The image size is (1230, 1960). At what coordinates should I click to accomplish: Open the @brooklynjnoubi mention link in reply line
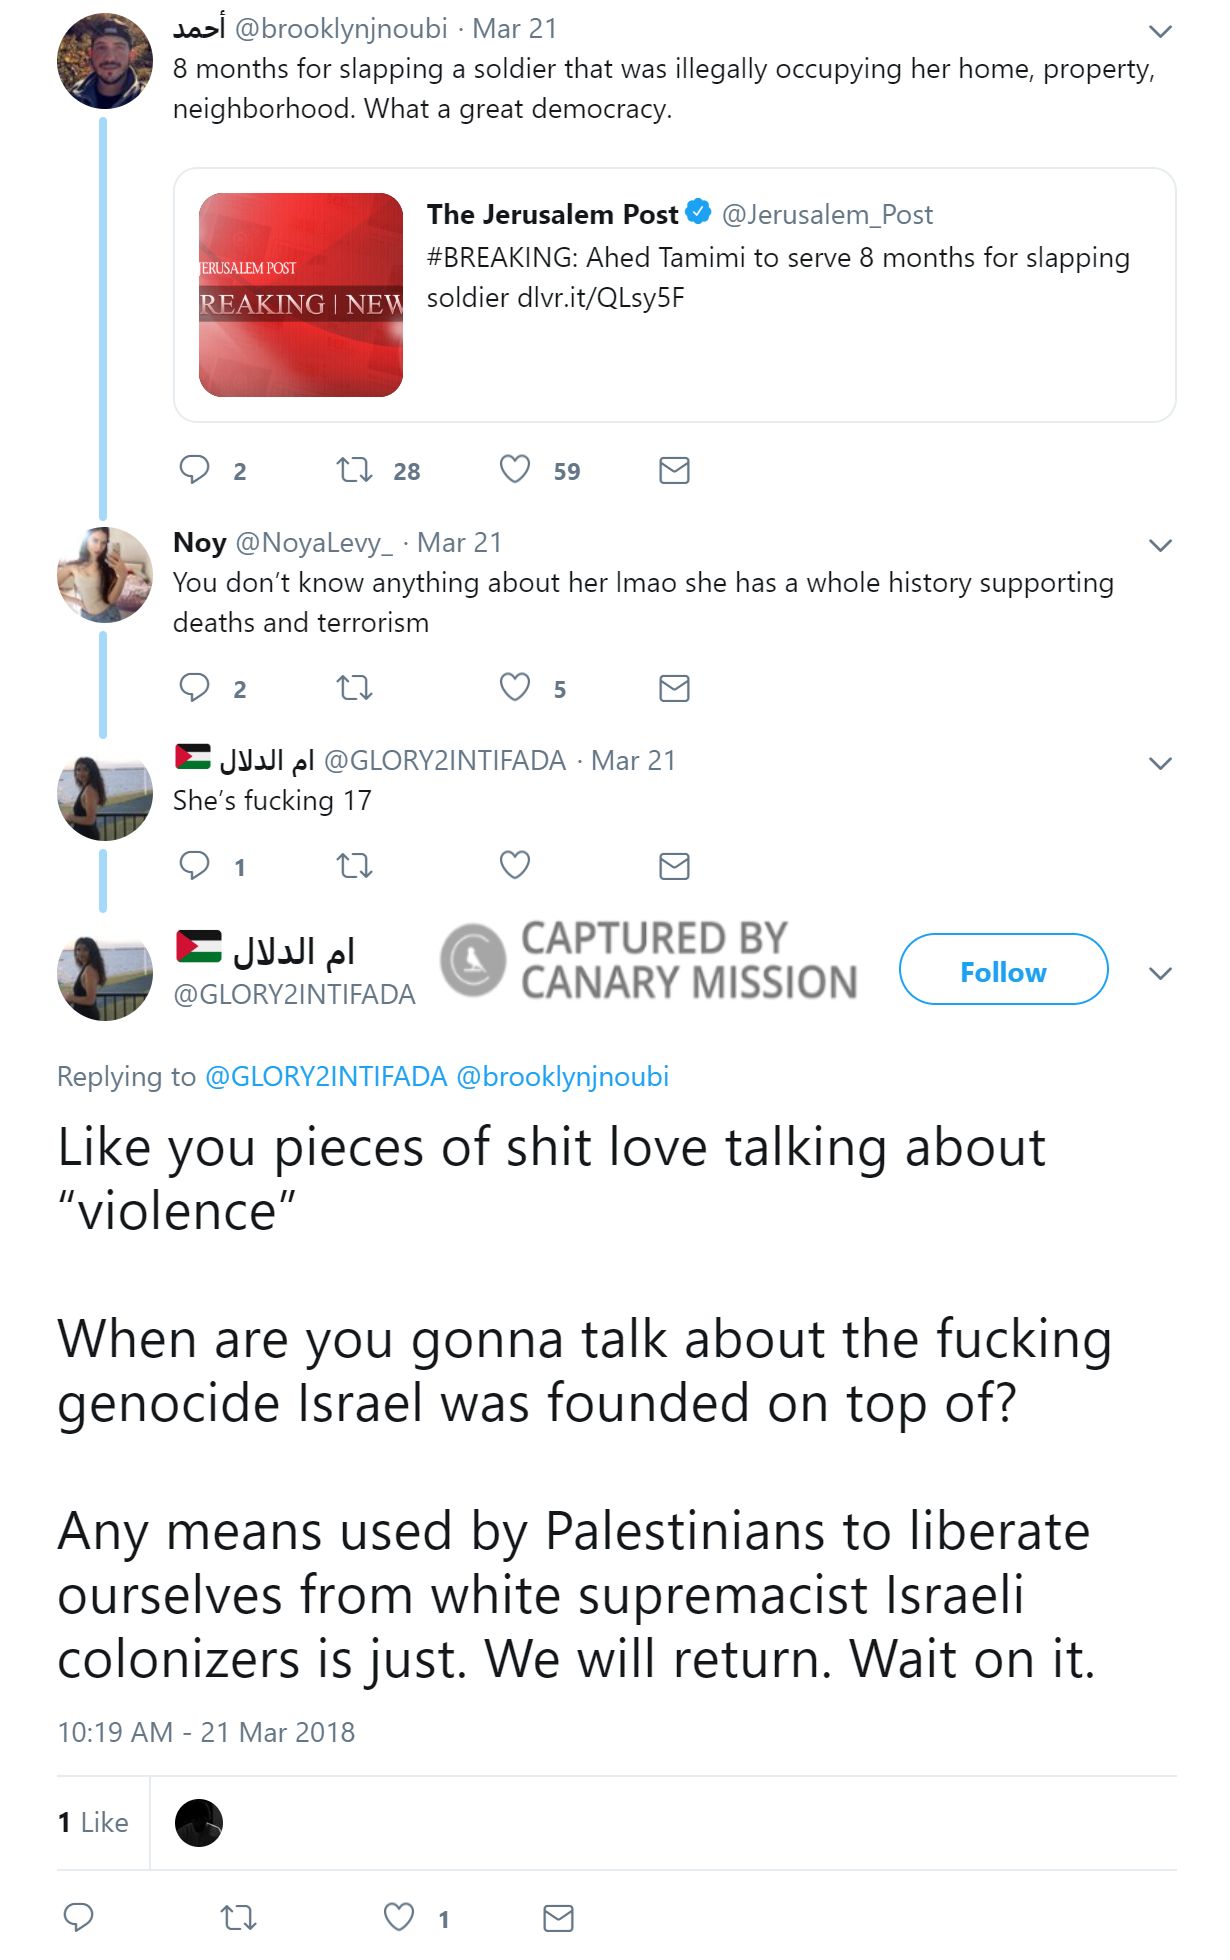click(x=562, y=1077)
